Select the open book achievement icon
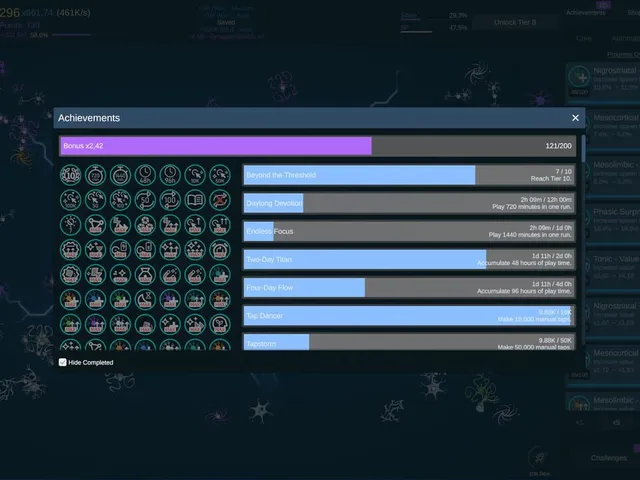 (195, 200)
